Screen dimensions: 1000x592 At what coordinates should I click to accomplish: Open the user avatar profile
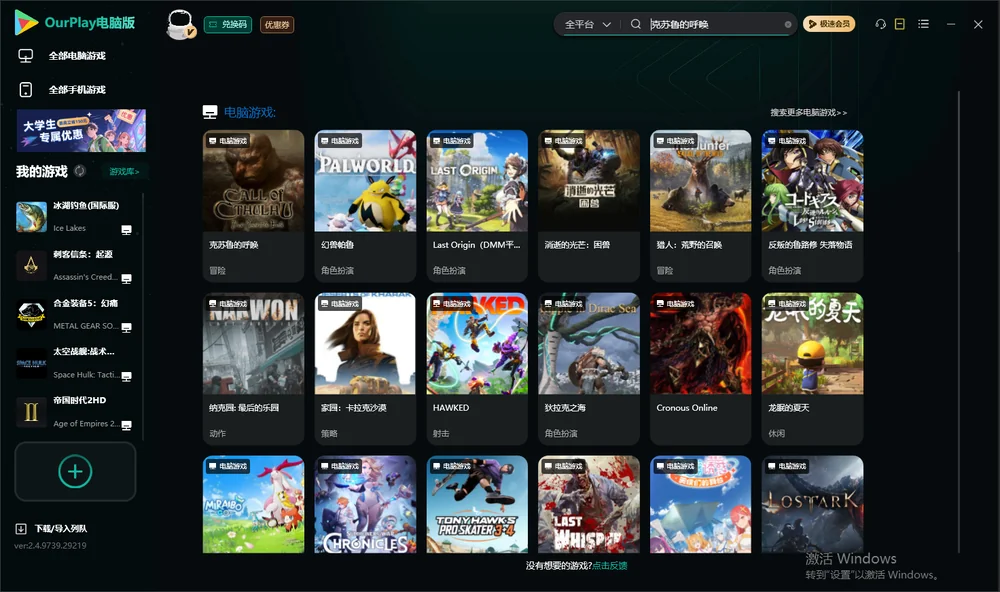(180, 24)
